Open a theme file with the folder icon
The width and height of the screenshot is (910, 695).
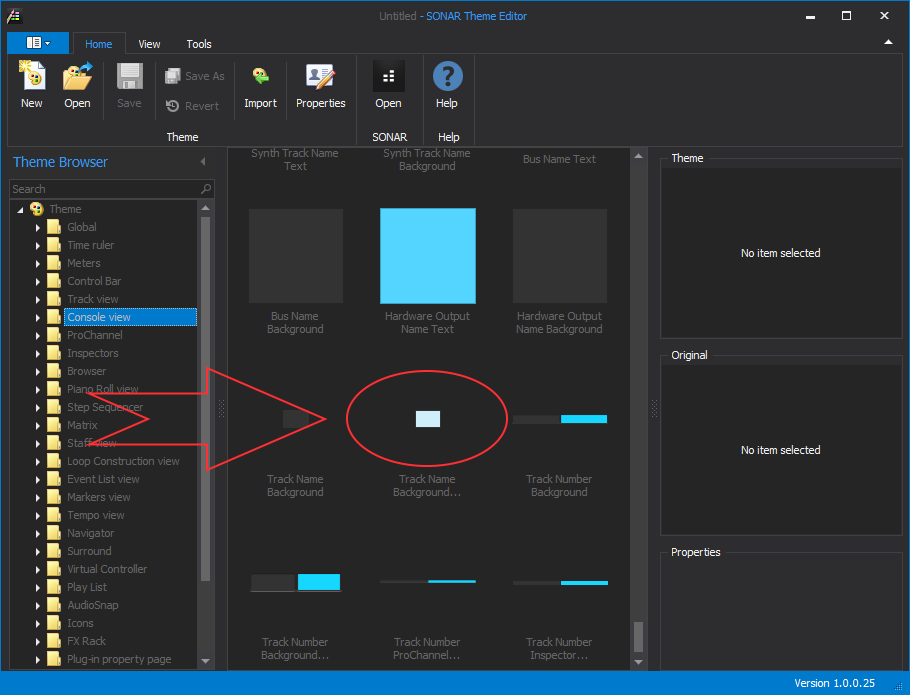click(x=77, y=77)
